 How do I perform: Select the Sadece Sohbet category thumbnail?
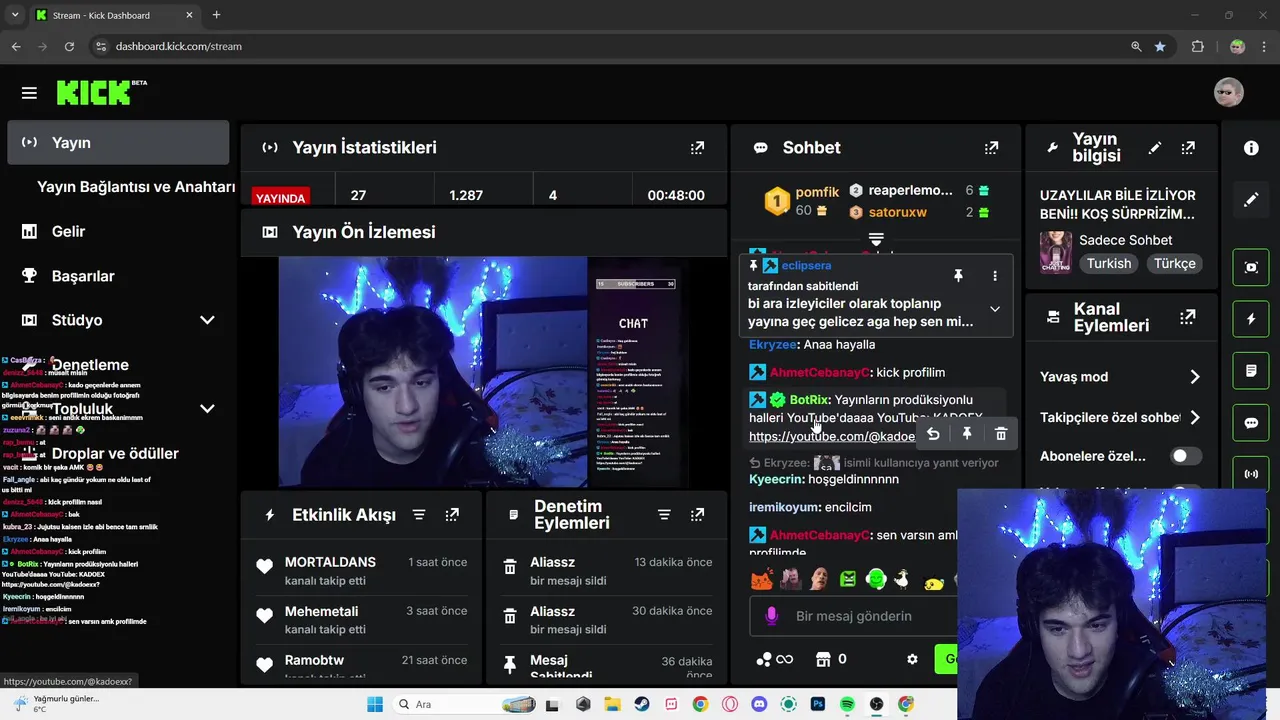[1056, 252]
